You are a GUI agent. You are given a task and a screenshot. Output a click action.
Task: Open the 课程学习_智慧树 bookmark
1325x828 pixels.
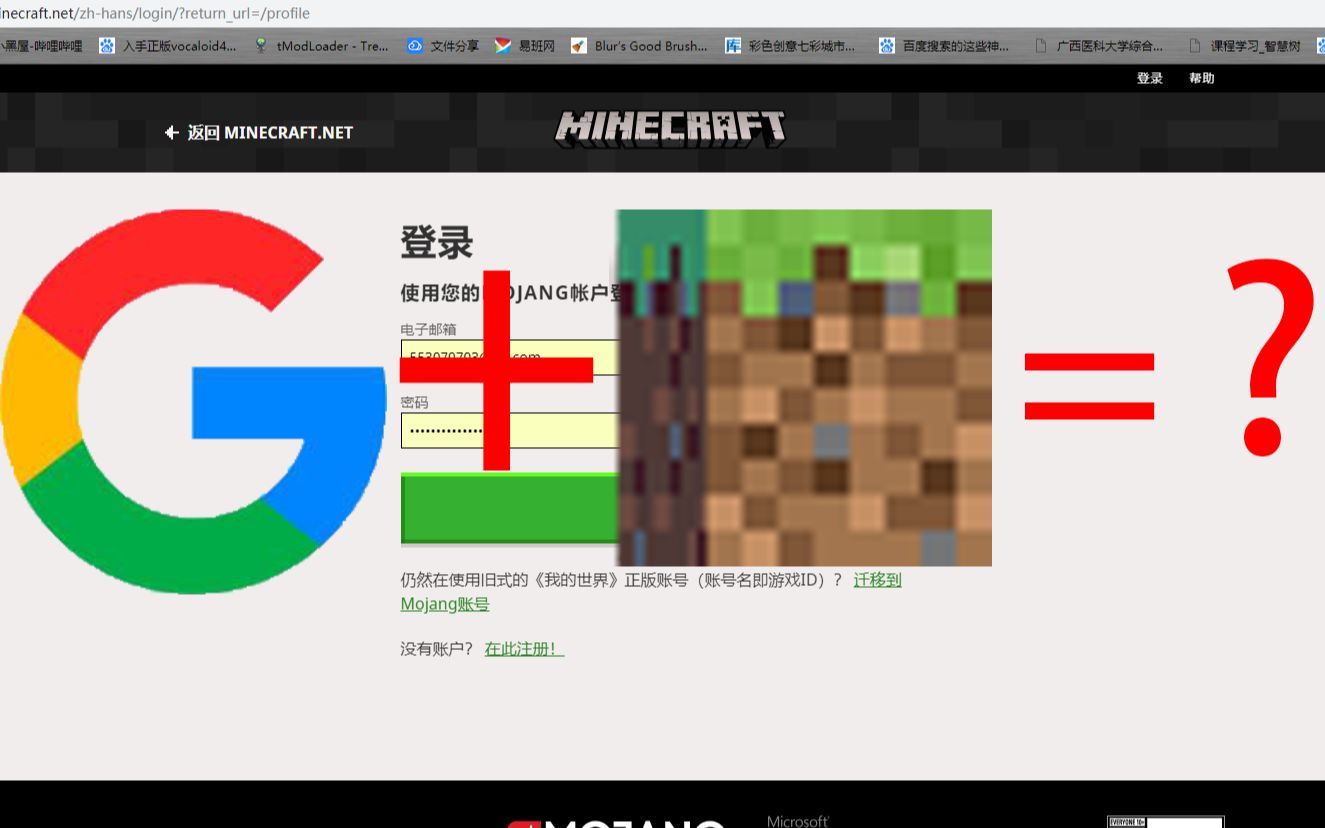1245,46
